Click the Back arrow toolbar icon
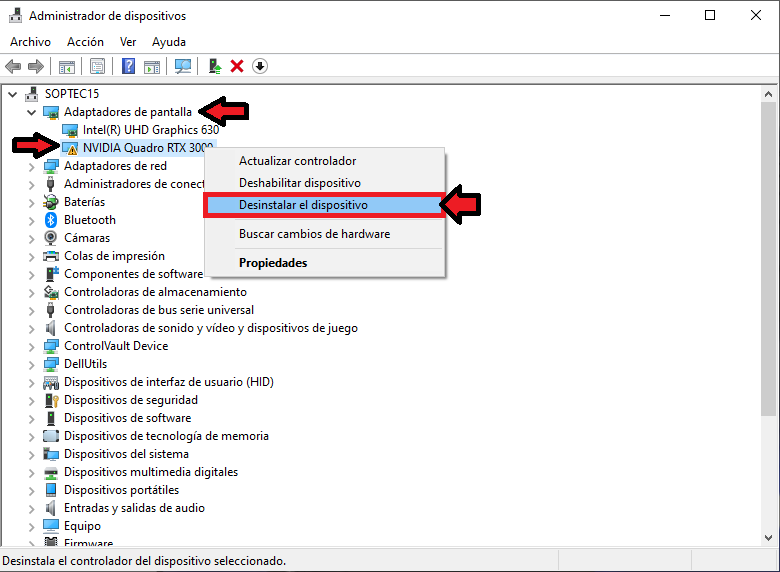This screenshot has width=780, height=572. point(13,66)
